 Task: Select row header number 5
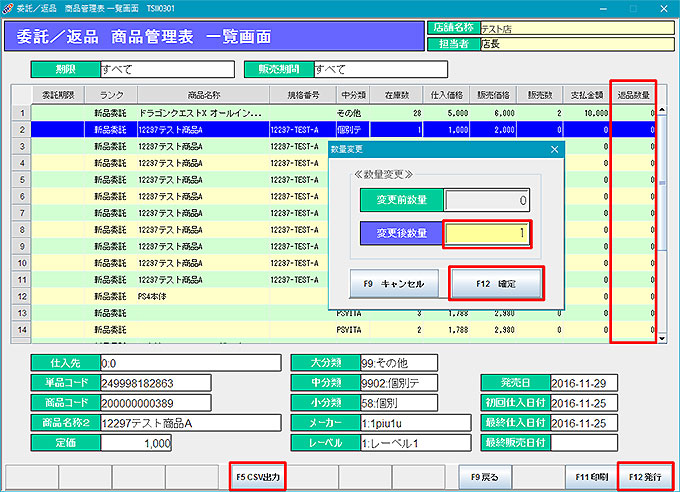point(22,180)
